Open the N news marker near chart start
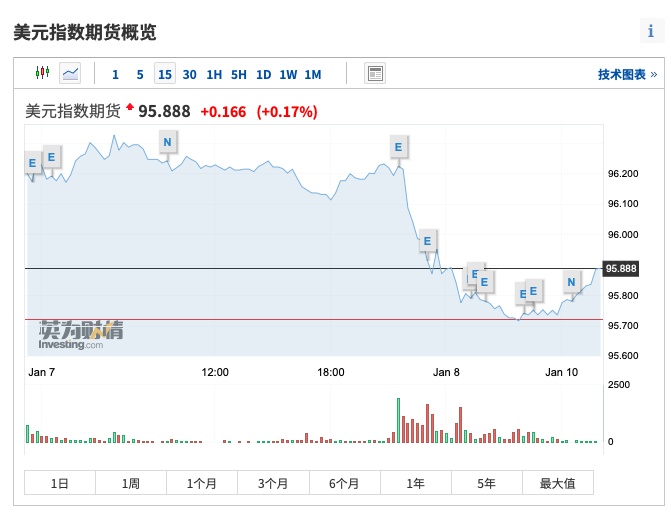671x512 pixels. [167, 142]
